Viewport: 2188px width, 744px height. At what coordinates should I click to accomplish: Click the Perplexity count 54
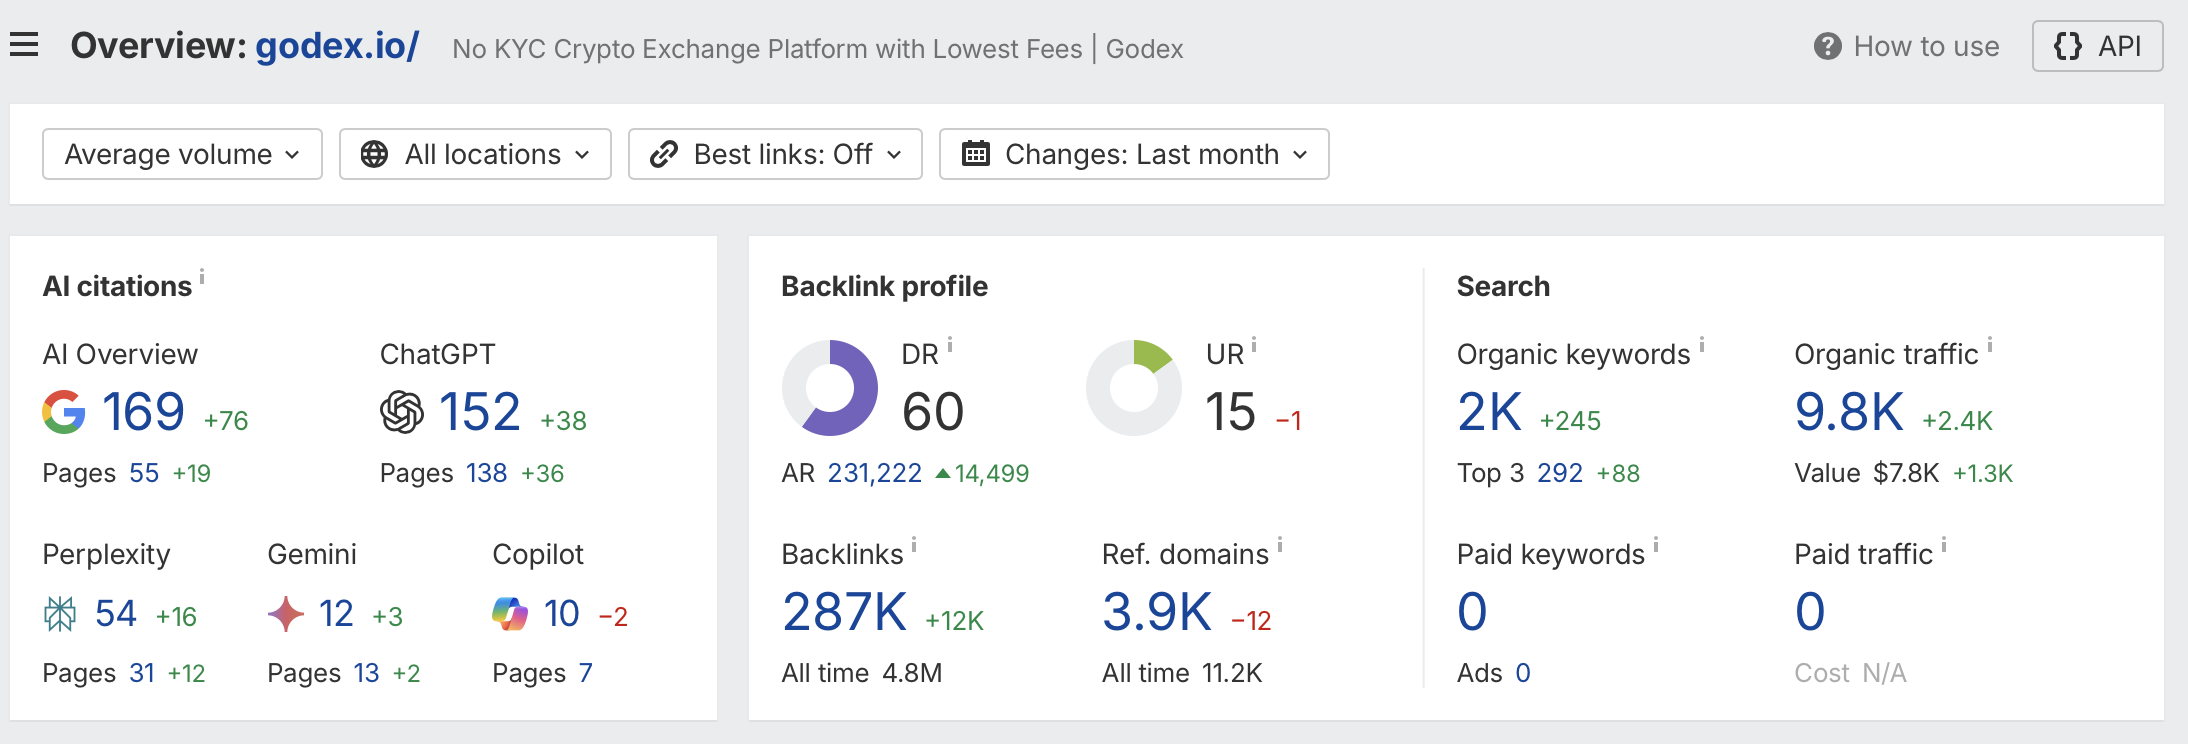(x=116, y=614)
